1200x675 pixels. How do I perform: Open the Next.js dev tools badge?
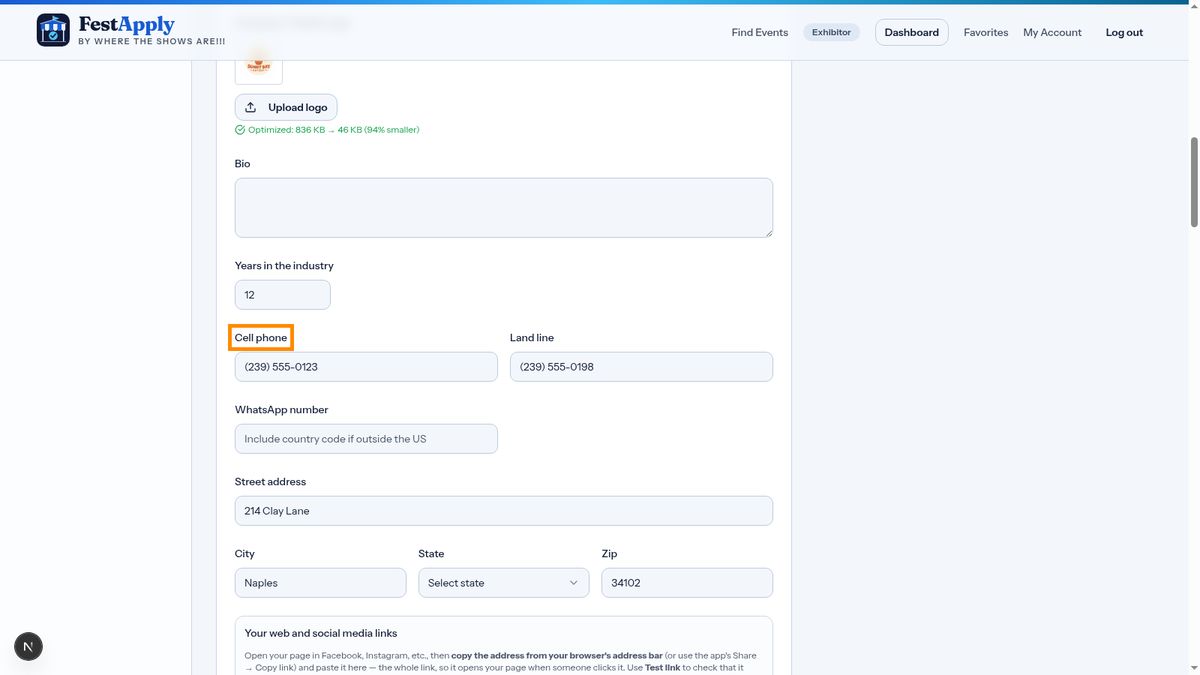28,646
